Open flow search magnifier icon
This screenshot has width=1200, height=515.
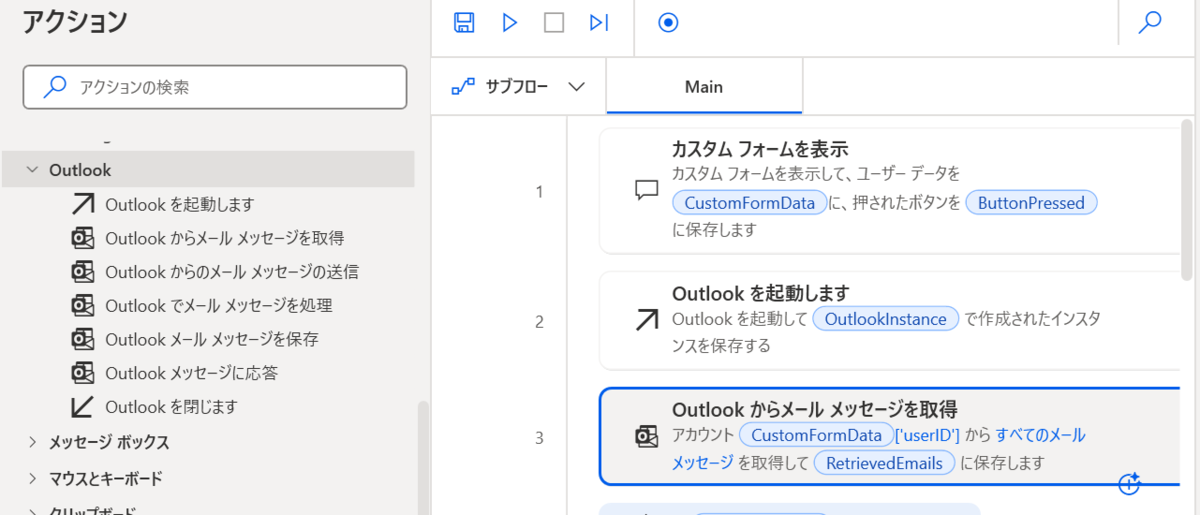point(1150,22)
